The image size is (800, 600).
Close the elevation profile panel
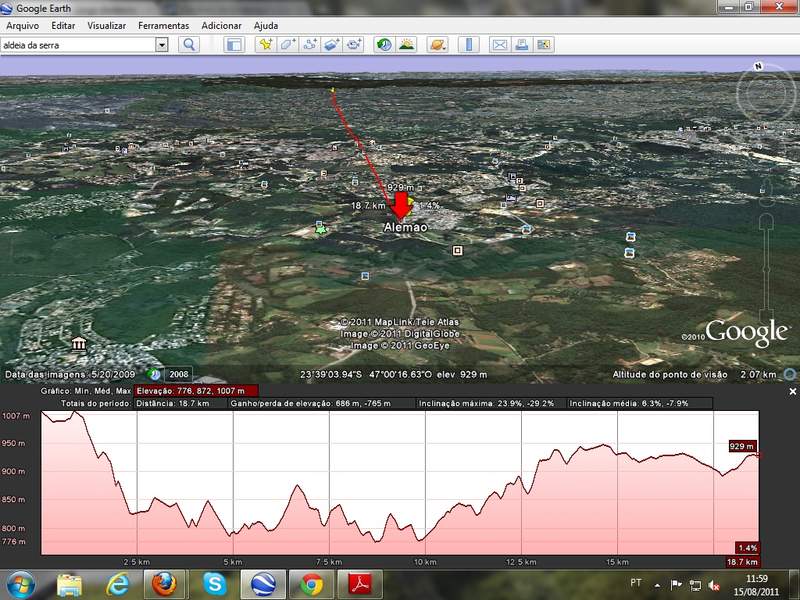[x=792, y=391]
